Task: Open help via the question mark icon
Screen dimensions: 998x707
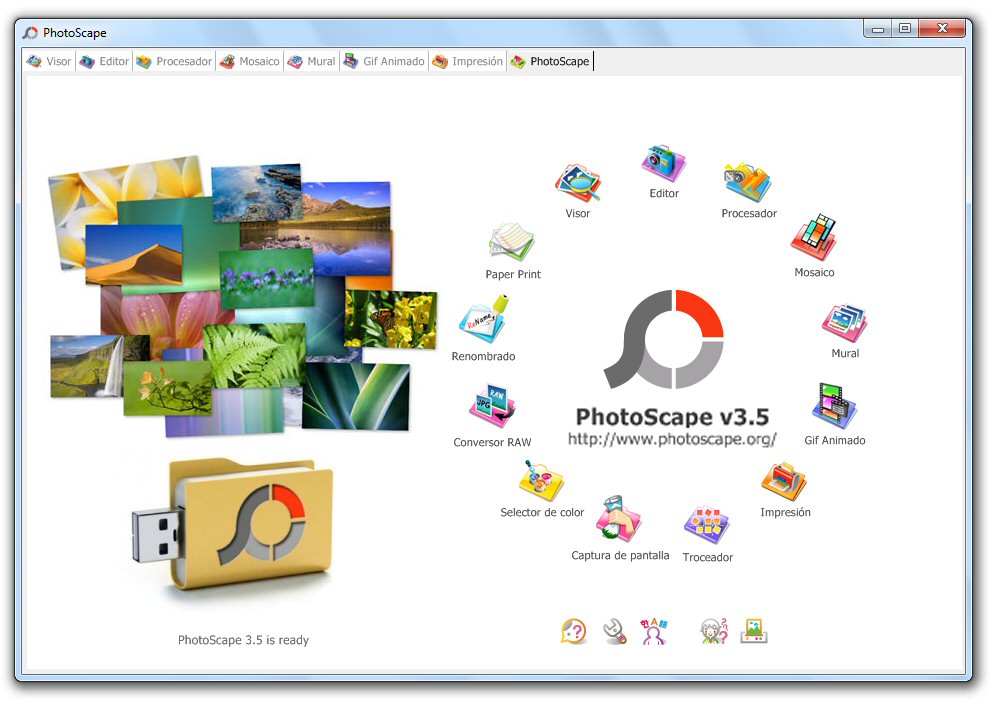Action: click(x=573, y=630)
